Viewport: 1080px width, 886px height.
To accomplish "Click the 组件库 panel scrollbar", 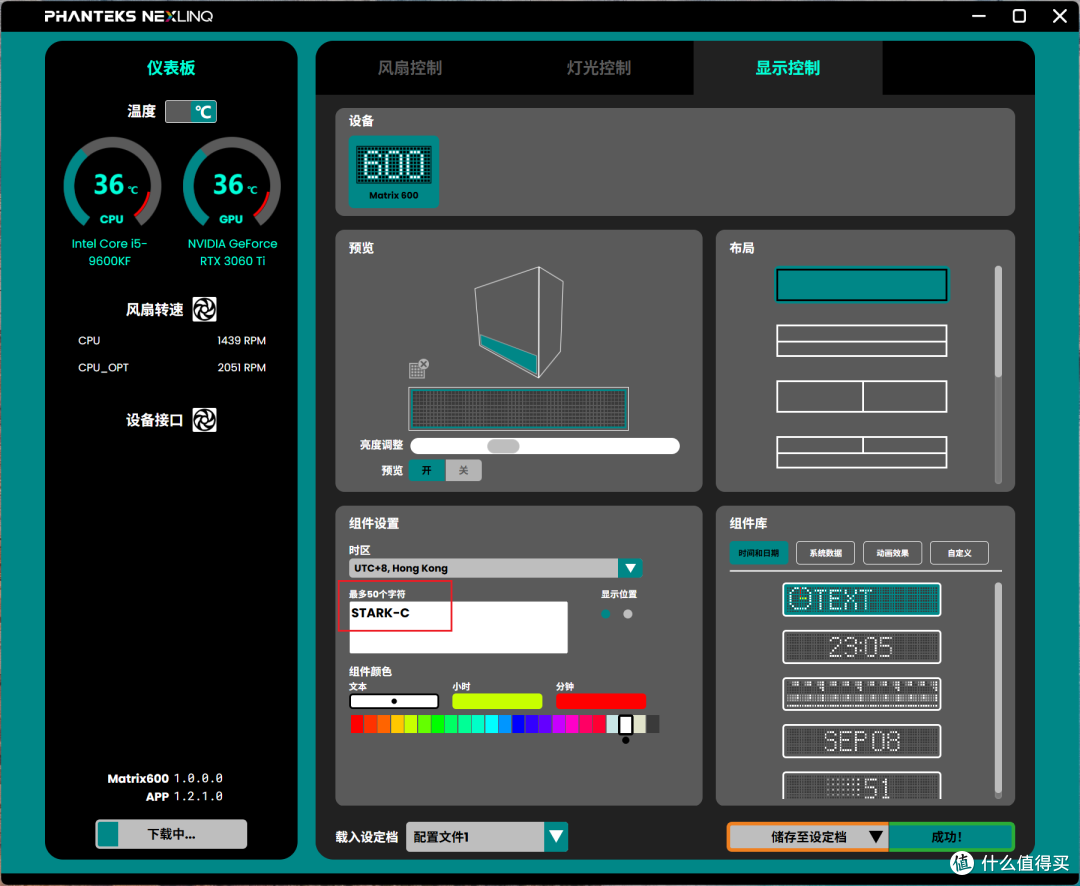I will 998,690.
